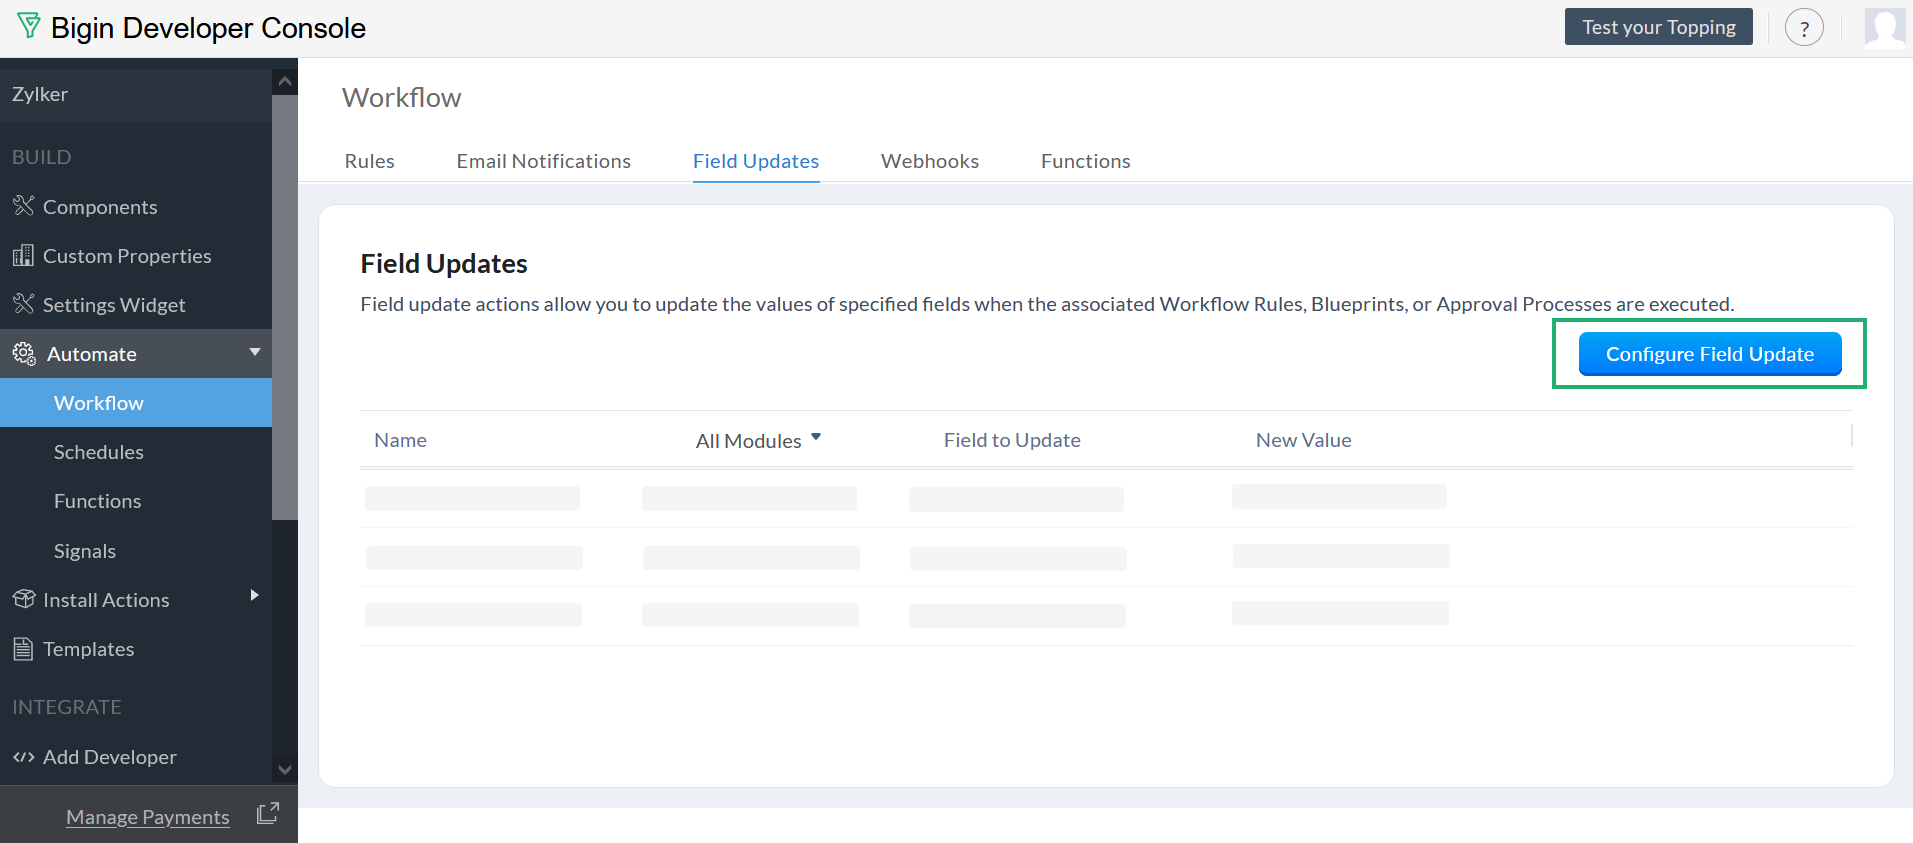Click the Install Actions box icon
The width and height of the screenshot is (1913, 843).
pyautogui.click(x=23, y=599)
